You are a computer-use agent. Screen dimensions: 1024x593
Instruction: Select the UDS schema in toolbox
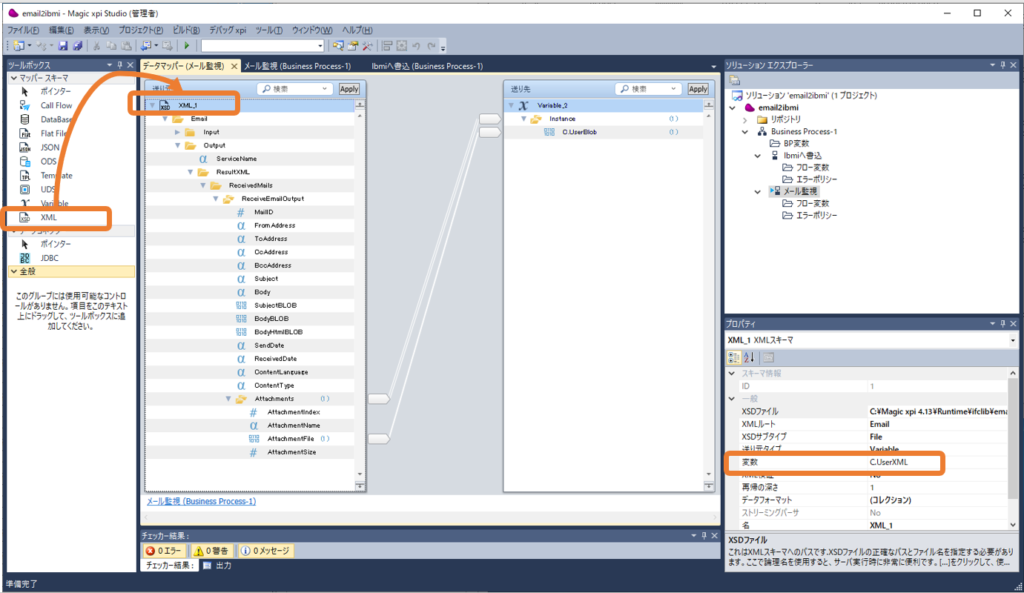47,189
